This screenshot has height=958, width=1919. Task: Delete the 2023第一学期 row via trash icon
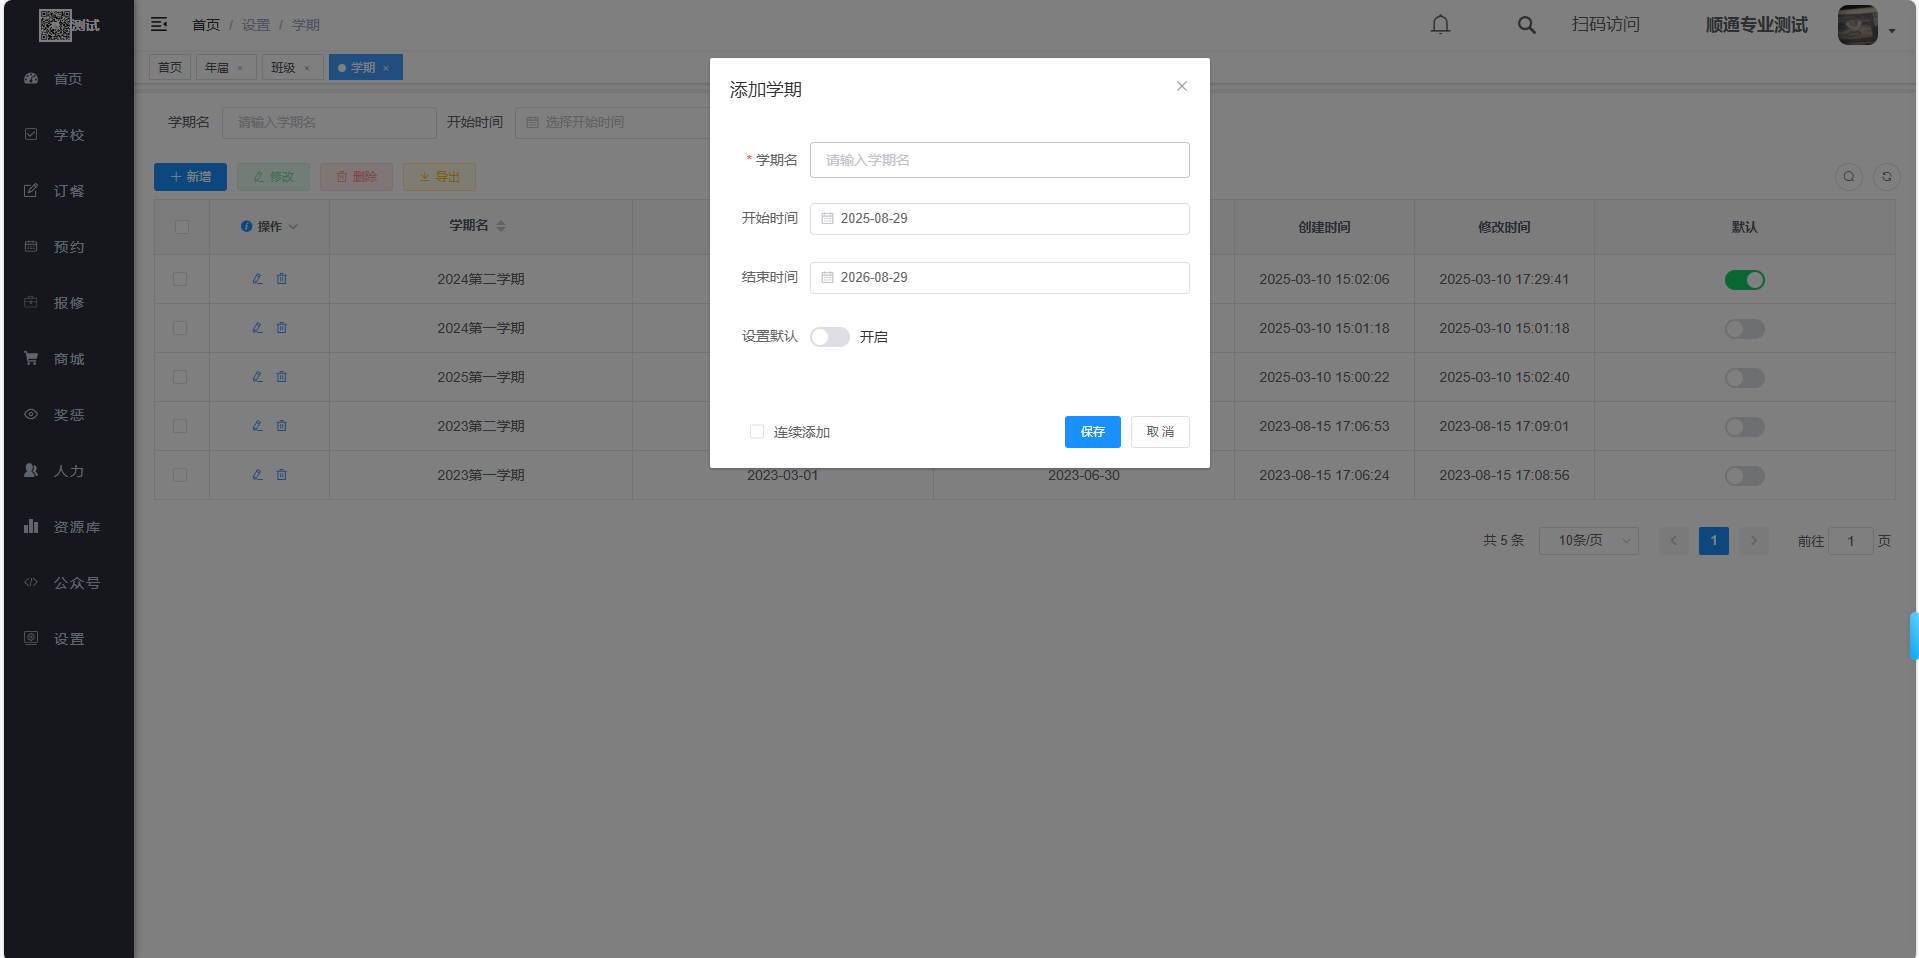pyautogui.click(x=282, y=475)
